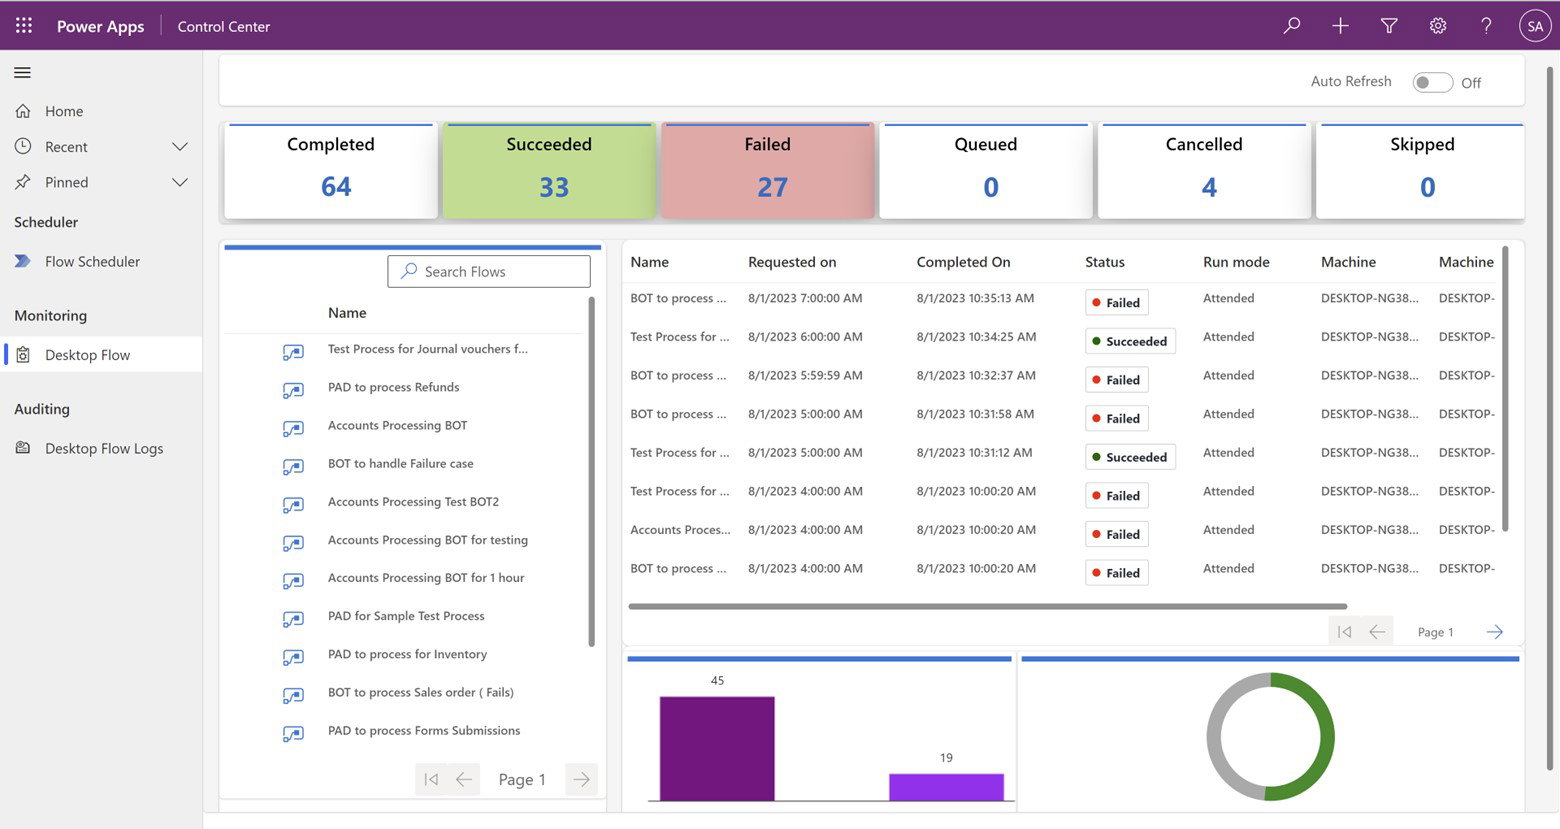Click Succeeded status of 6:00:00 AM run
The image size is (1560, 829).
tap(1130, 341)
